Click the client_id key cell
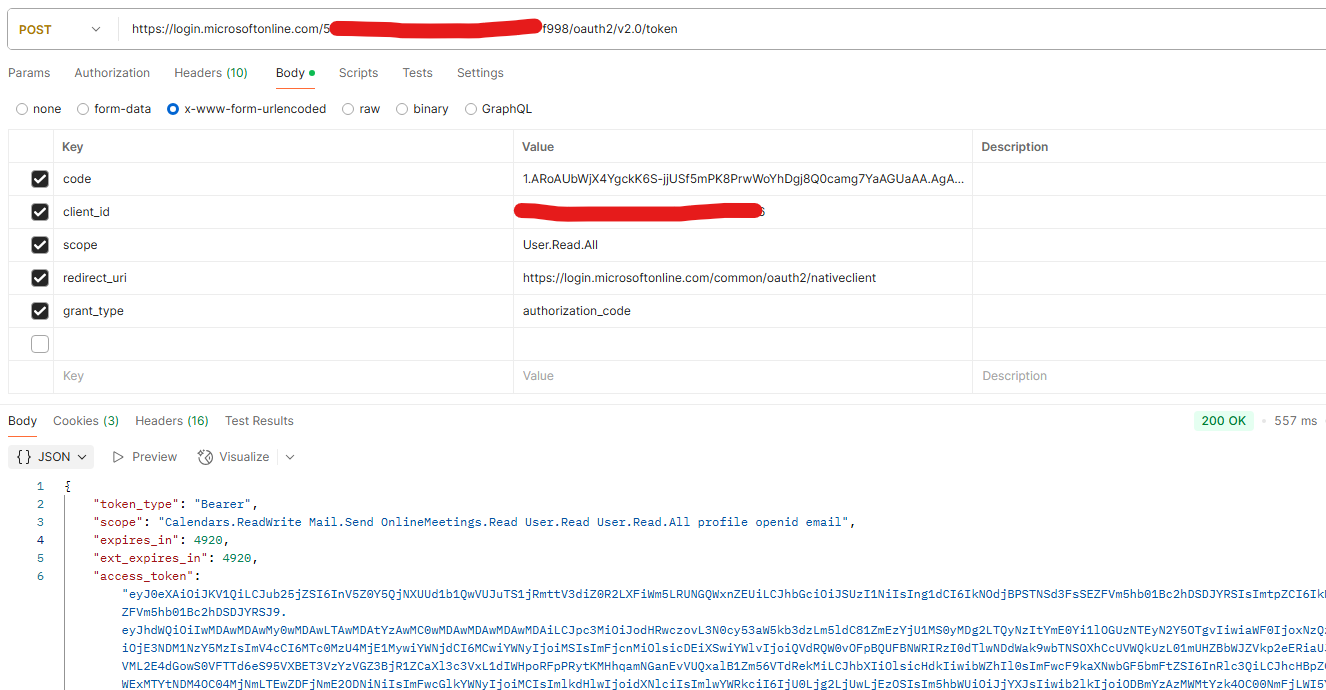1326x690 pixels. (x=283, y=212)
